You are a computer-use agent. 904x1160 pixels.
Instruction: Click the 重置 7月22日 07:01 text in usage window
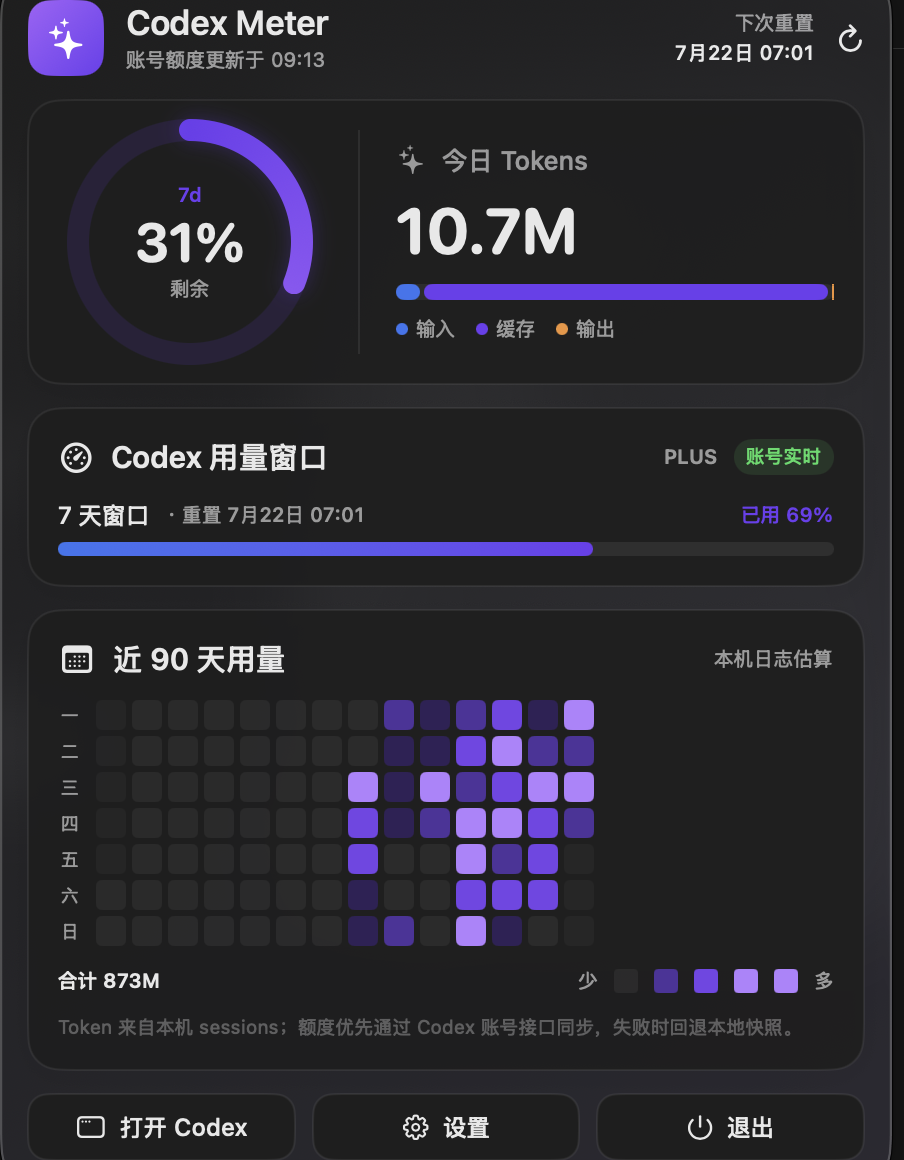click(x=273, y=515)
